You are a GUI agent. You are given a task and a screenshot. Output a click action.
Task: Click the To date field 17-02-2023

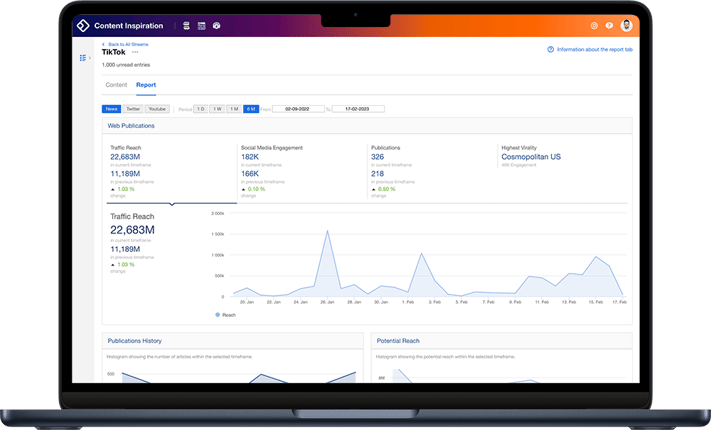coord(358,109)
